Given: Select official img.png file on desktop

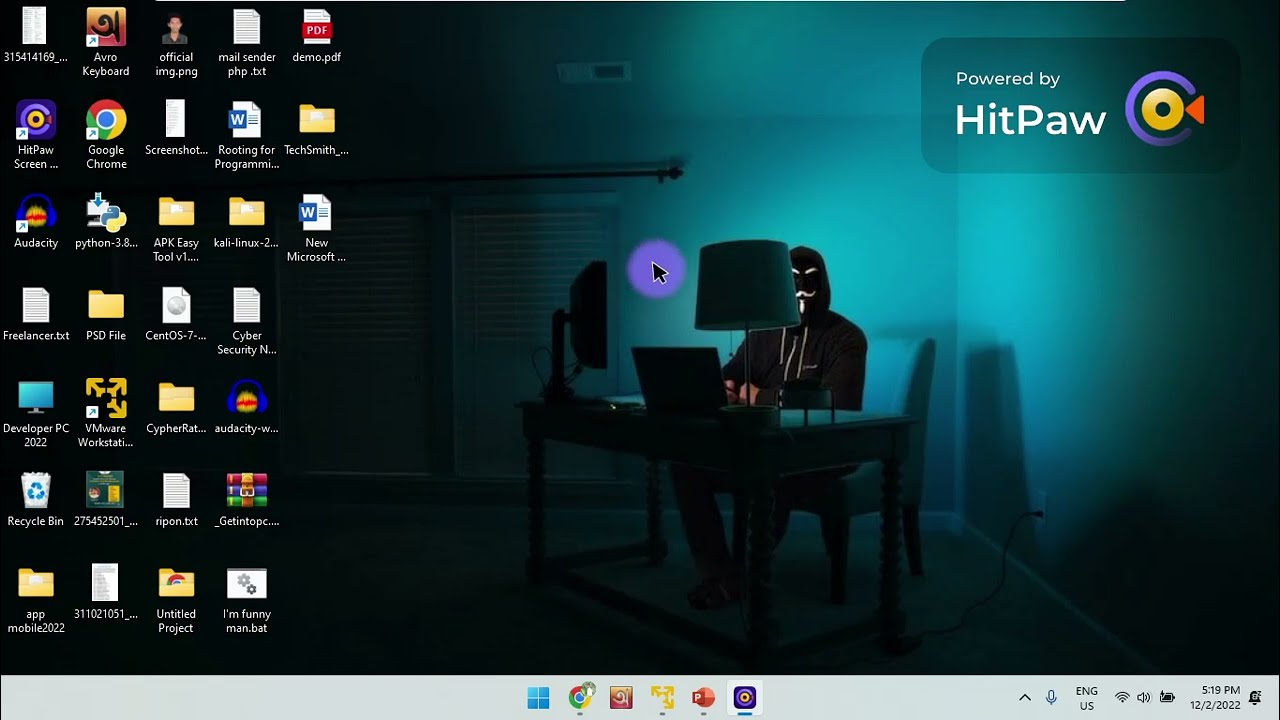Looking at the screenshot, I should coord(176,42).
